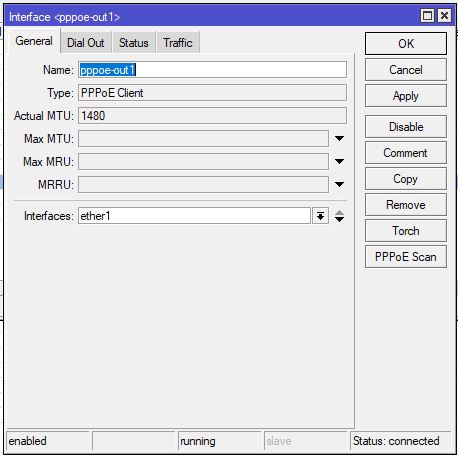Apply the interface settings
Viewport: 458px width, 458px height.
click(406, 96)
